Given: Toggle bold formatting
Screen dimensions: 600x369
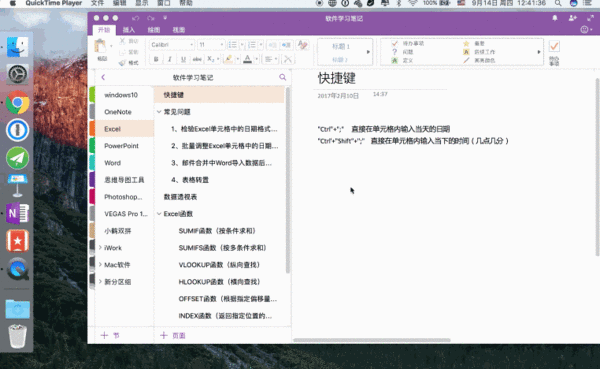Looking at the screenshot, I should pos(156,59).
